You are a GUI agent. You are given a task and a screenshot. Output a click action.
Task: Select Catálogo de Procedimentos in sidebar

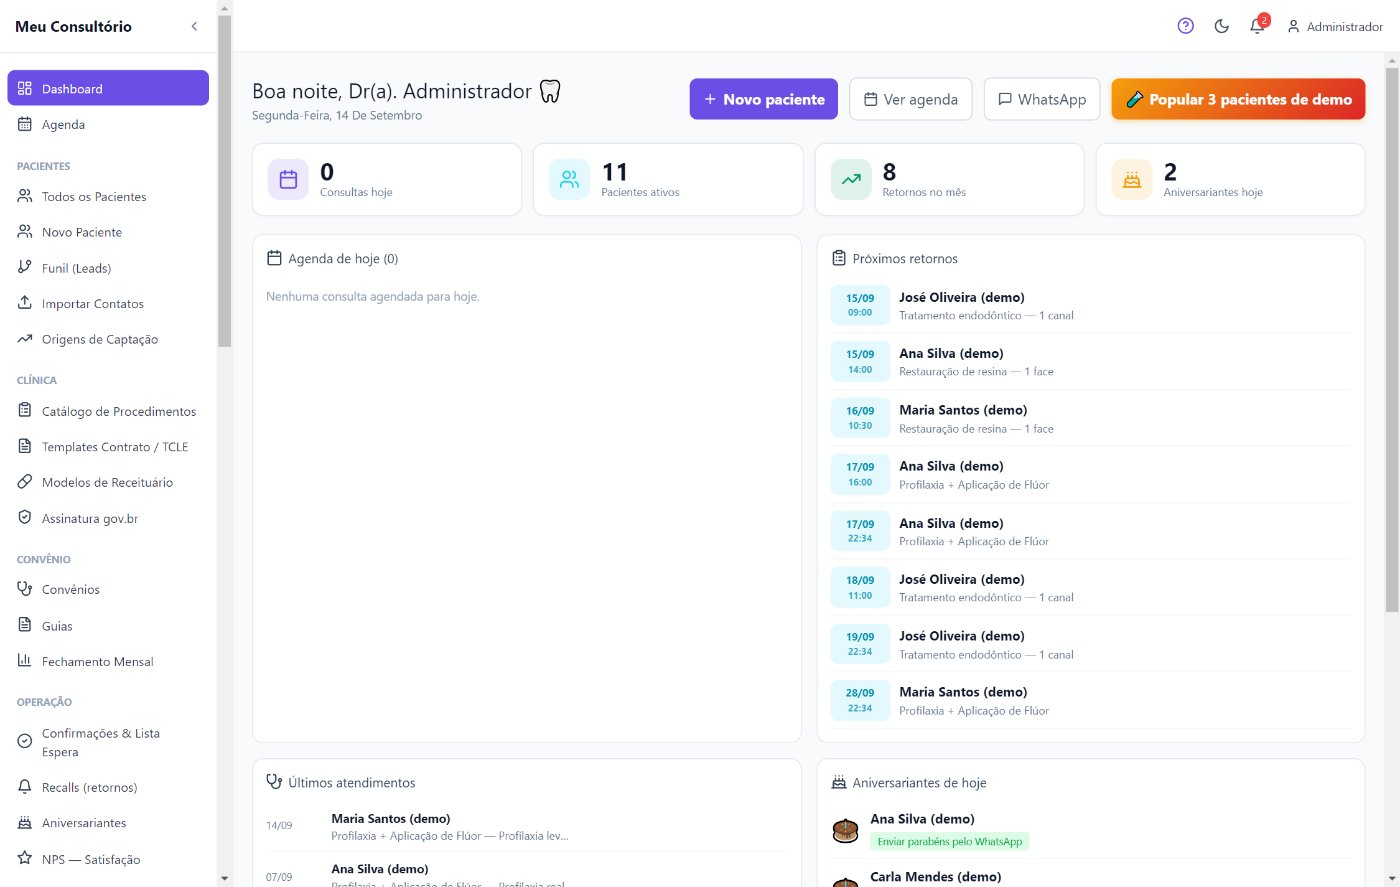point(108,411)
